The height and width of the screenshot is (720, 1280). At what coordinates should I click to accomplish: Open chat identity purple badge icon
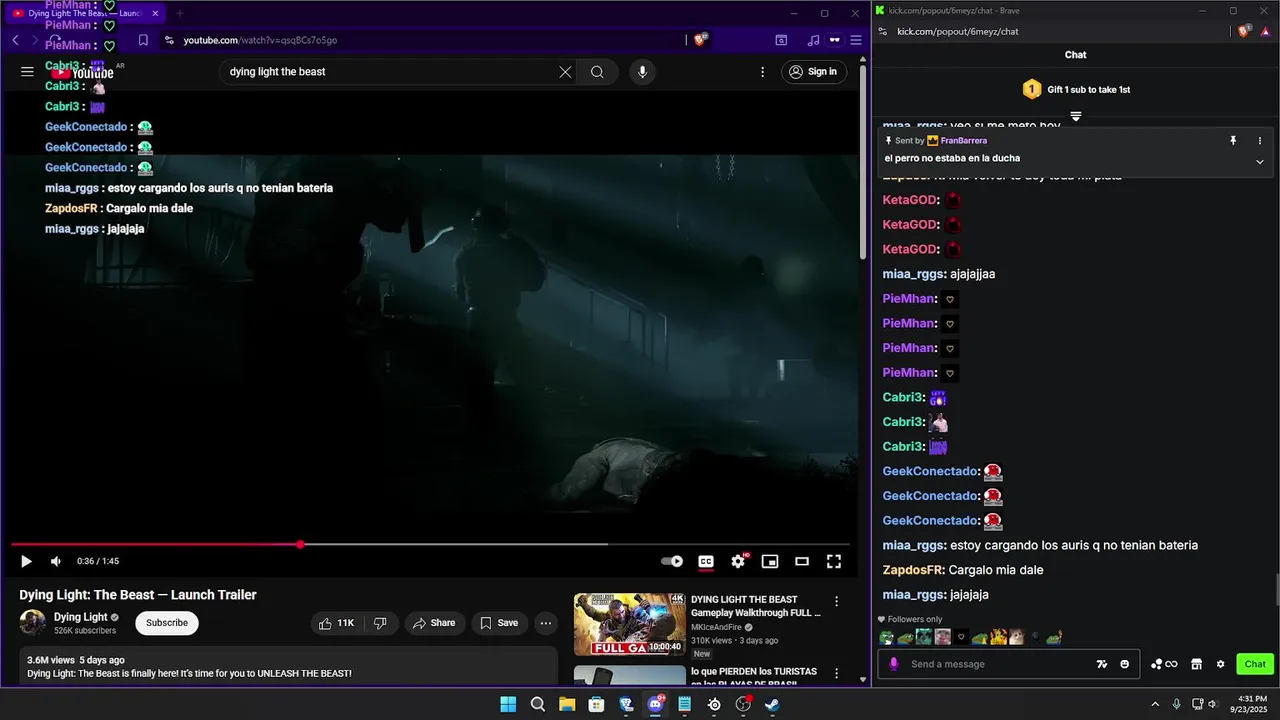pos(894,664)
